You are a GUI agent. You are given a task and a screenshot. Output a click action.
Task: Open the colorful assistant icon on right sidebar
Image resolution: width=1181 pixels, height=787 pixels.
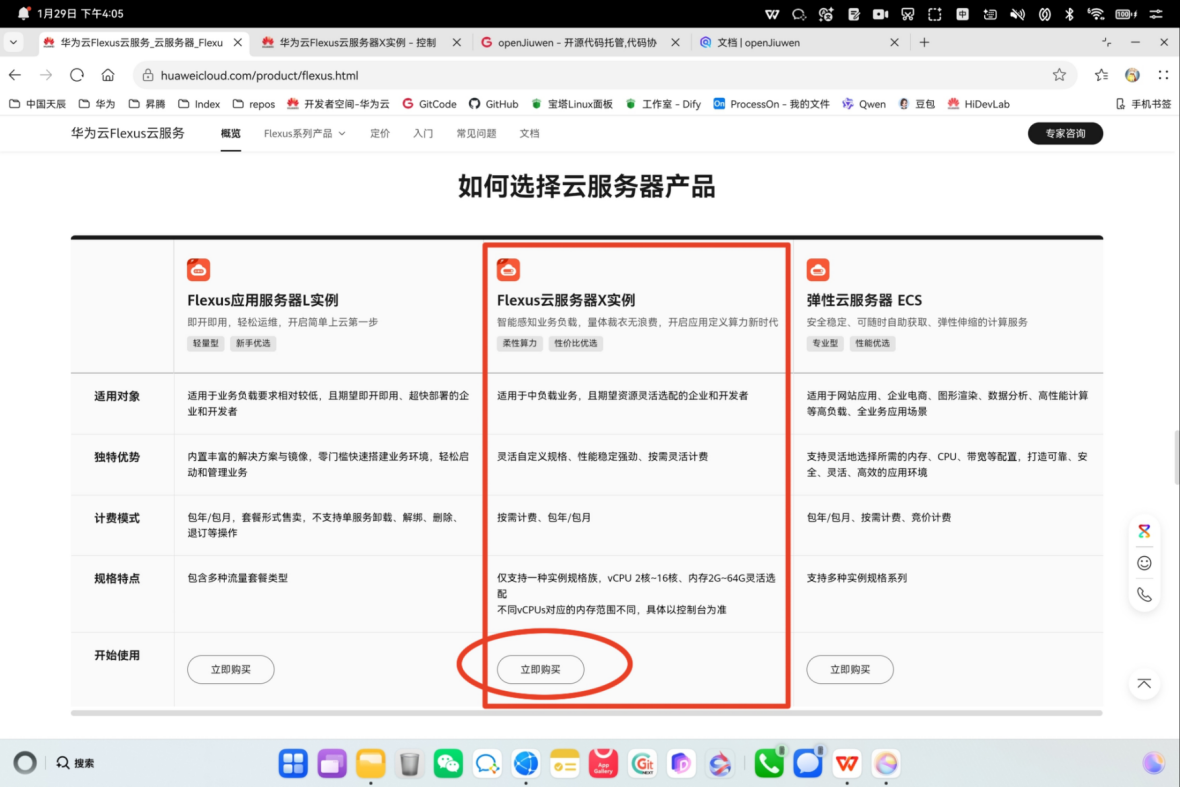pyautogui.click(x=1144, y=532)
